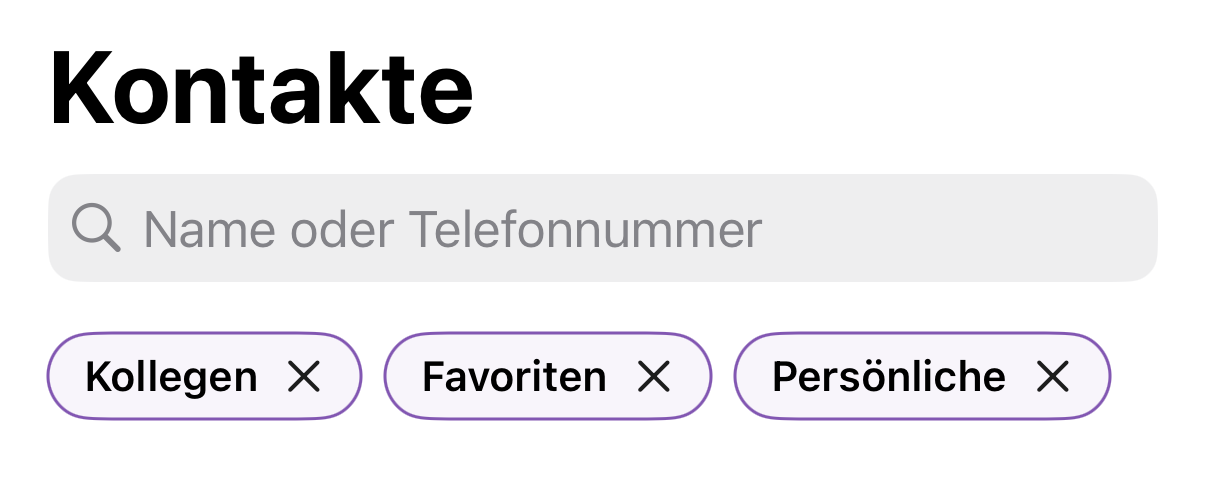Dismiss the Persönliche group filter
Image resolution: width=1206 pixels, height=489 pixels.
(x=1053, y=377)
